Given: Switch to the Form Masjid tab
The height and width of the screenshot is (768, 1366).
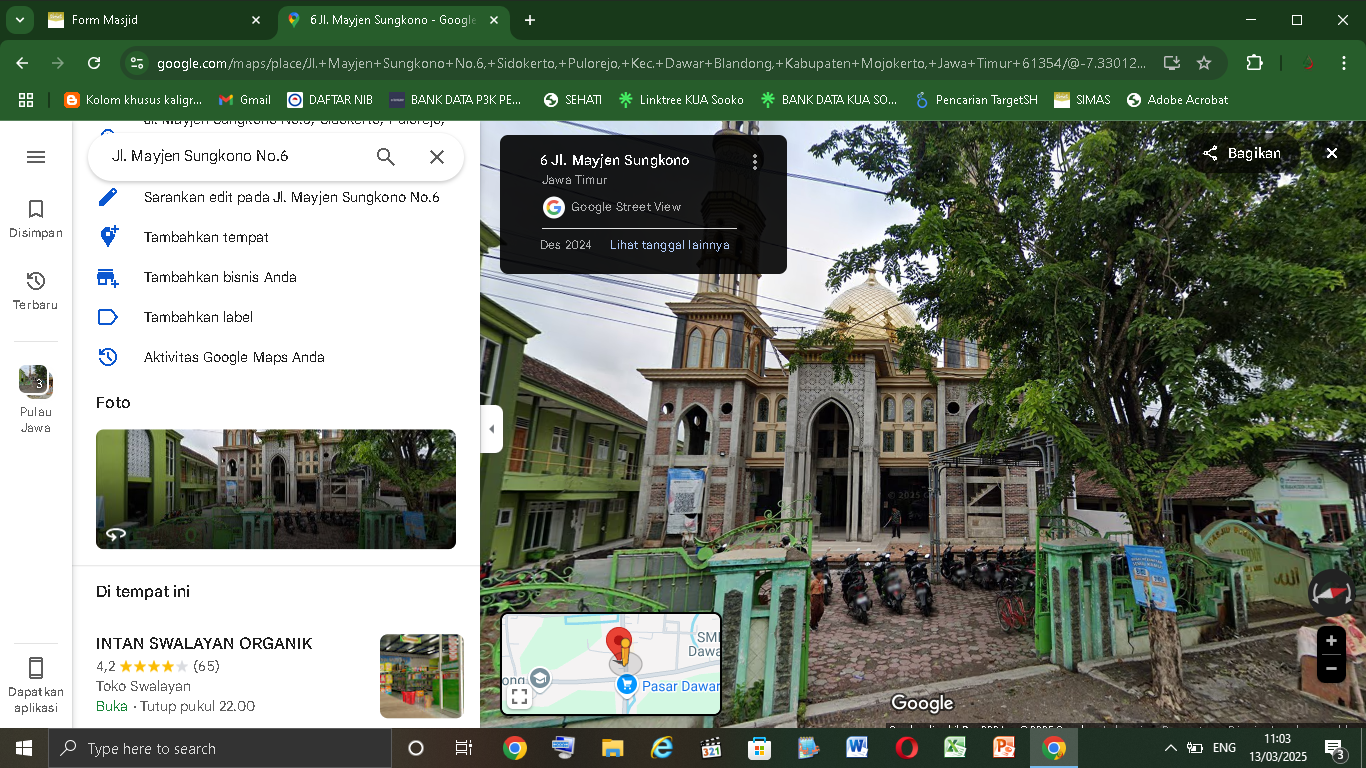Looking at the screenshot, I should tap(150, 20).
